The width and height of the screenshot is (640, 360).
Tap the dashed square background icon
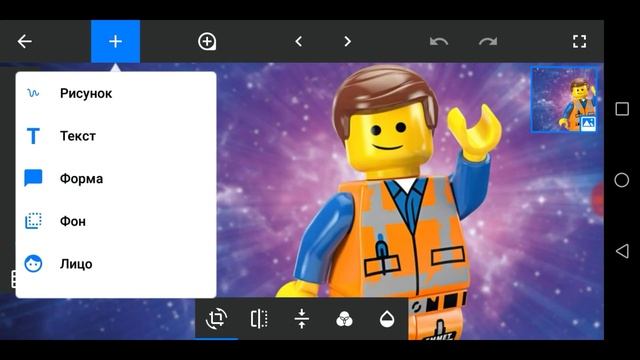33,221
